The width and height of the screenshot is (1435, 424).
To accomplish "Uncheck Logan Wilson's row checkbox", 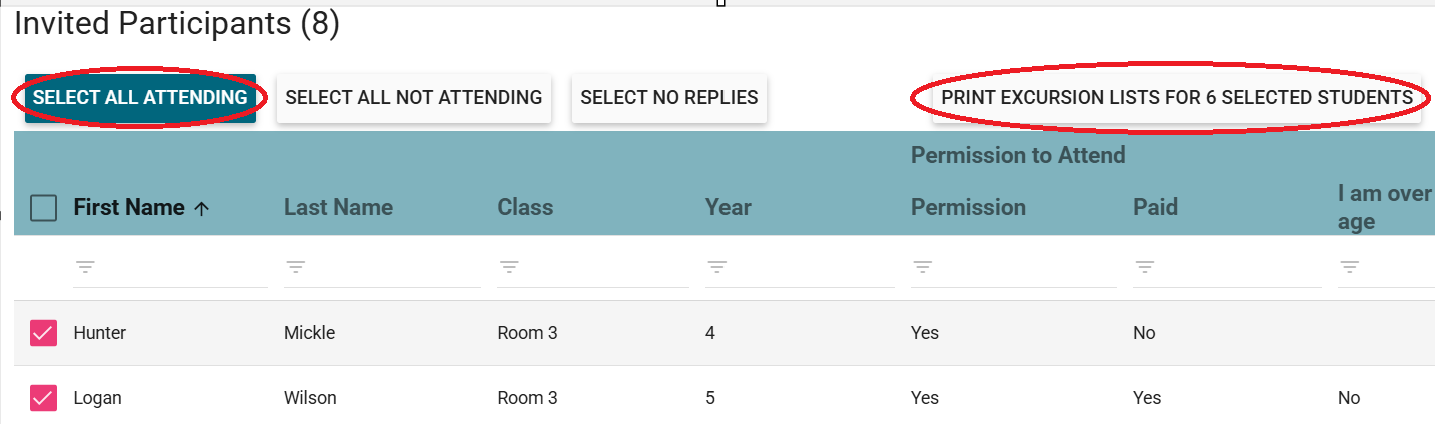I will point(43,398).
